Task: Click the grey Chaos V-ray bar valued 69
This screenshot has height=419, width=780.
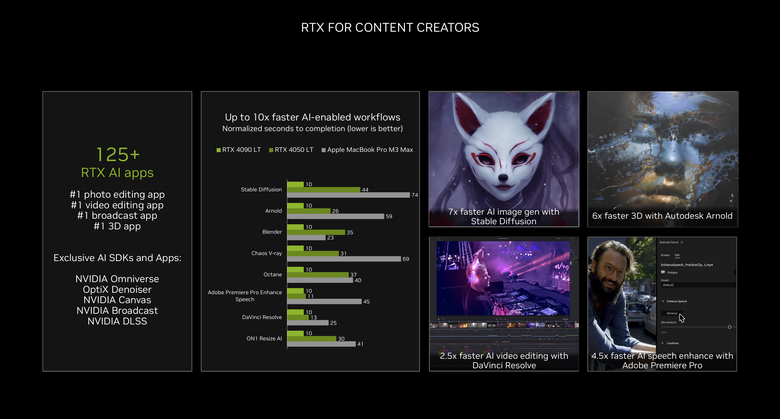Action: click(344, 259)
